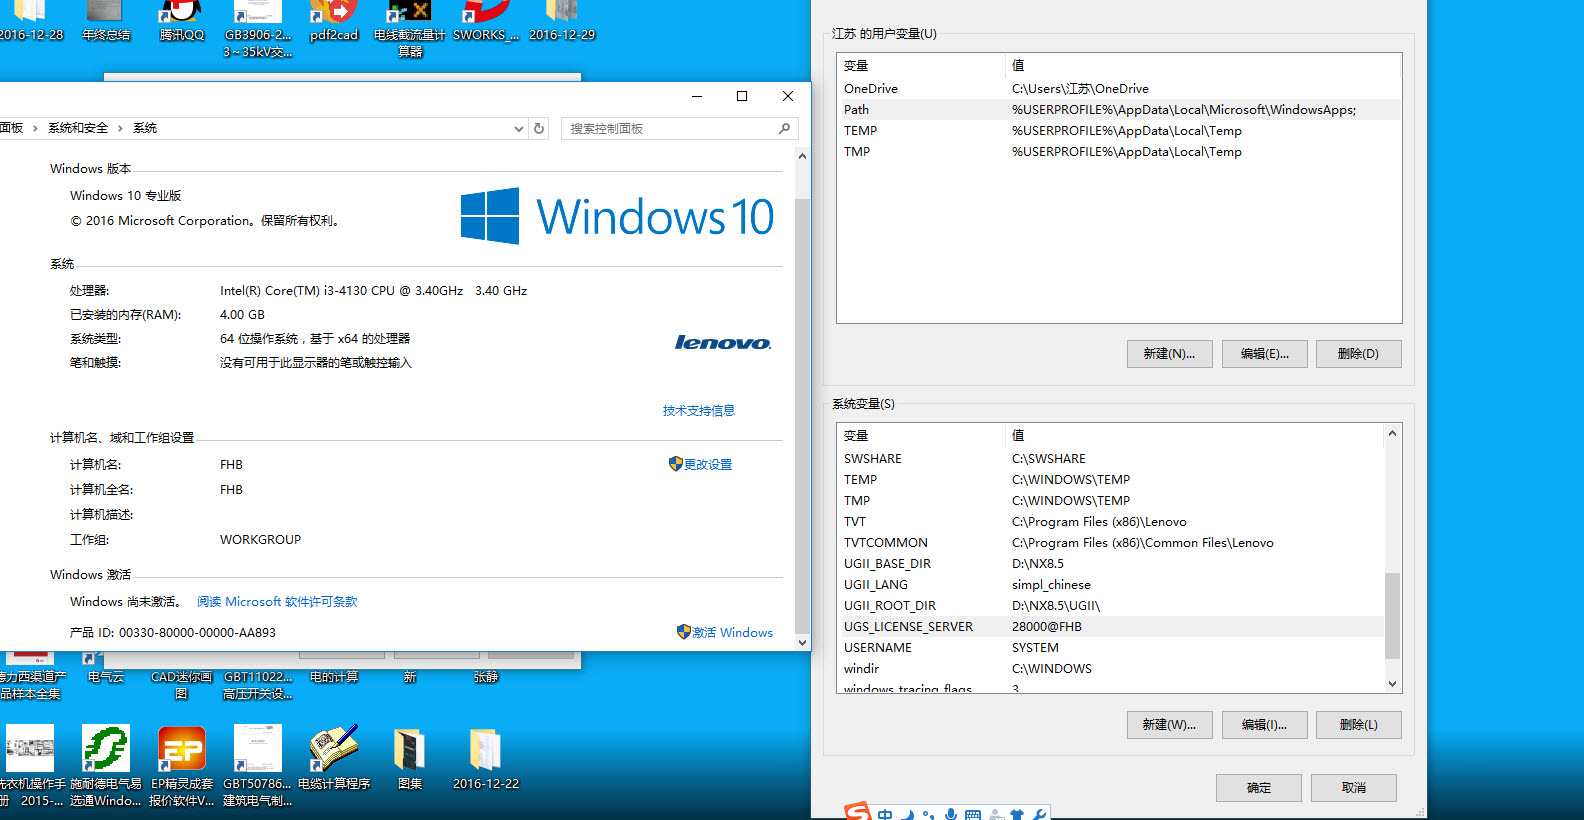The height and width of the screenshot is (820, 1584).
Task: Click the refresh icon beside address bar
Action: (x=539, y=128)
